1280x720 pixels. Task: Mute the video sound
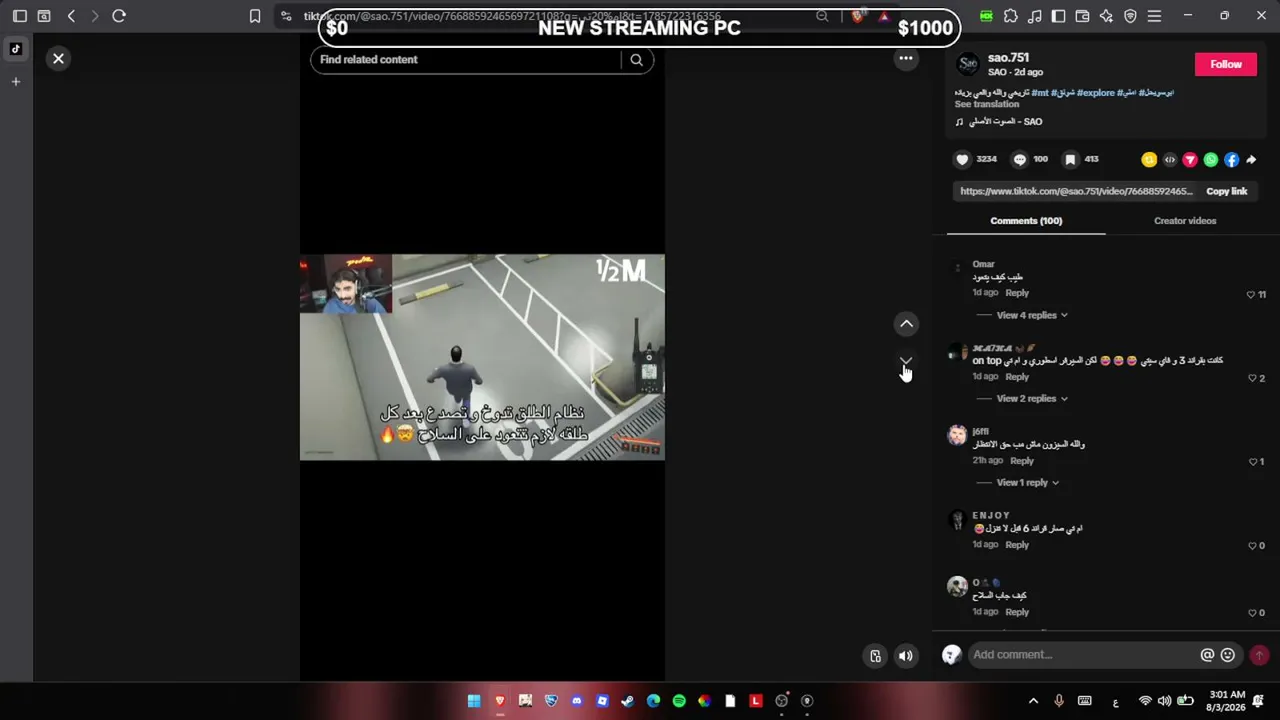905,656
